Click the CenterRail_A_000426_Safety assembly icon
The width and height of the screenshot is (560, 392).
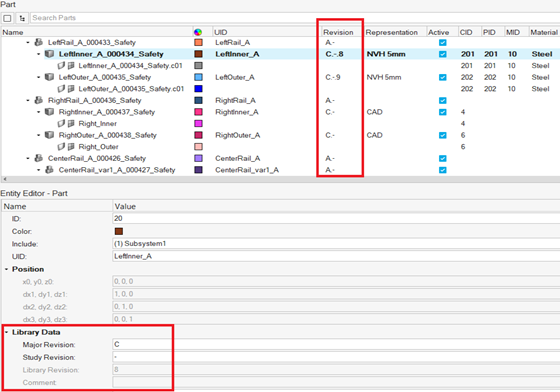39,158
